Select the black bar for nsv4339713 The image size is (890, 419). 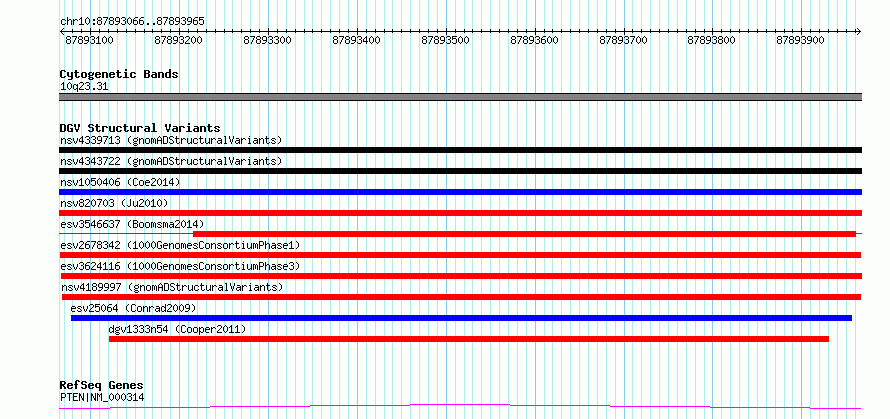[x=460, y=150]
